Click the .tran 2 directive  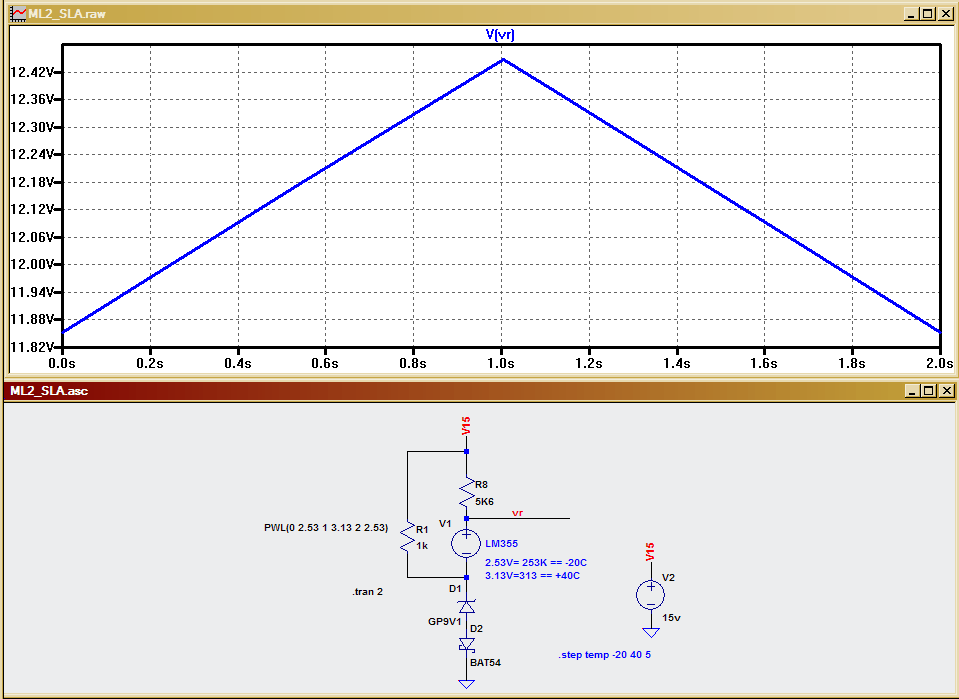(368, 592)
